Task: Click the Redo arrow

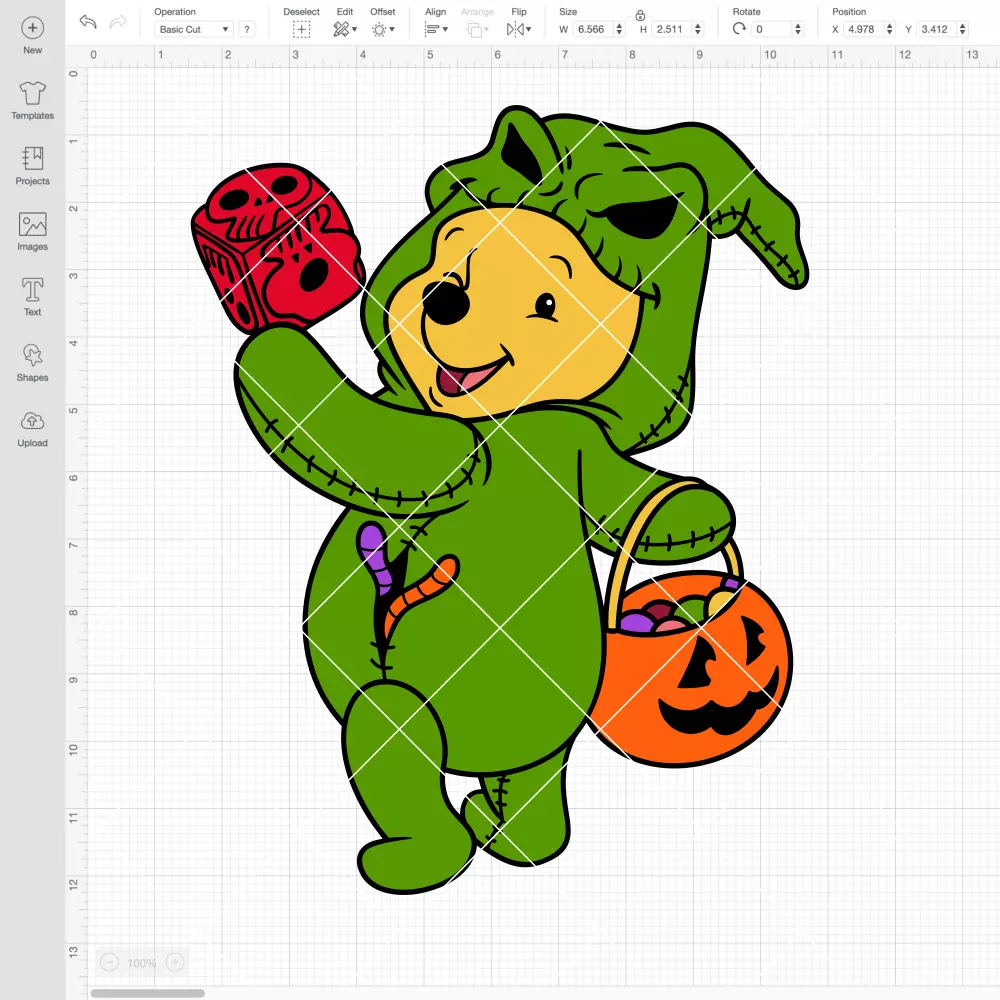Action: click(x=118, y=22)
